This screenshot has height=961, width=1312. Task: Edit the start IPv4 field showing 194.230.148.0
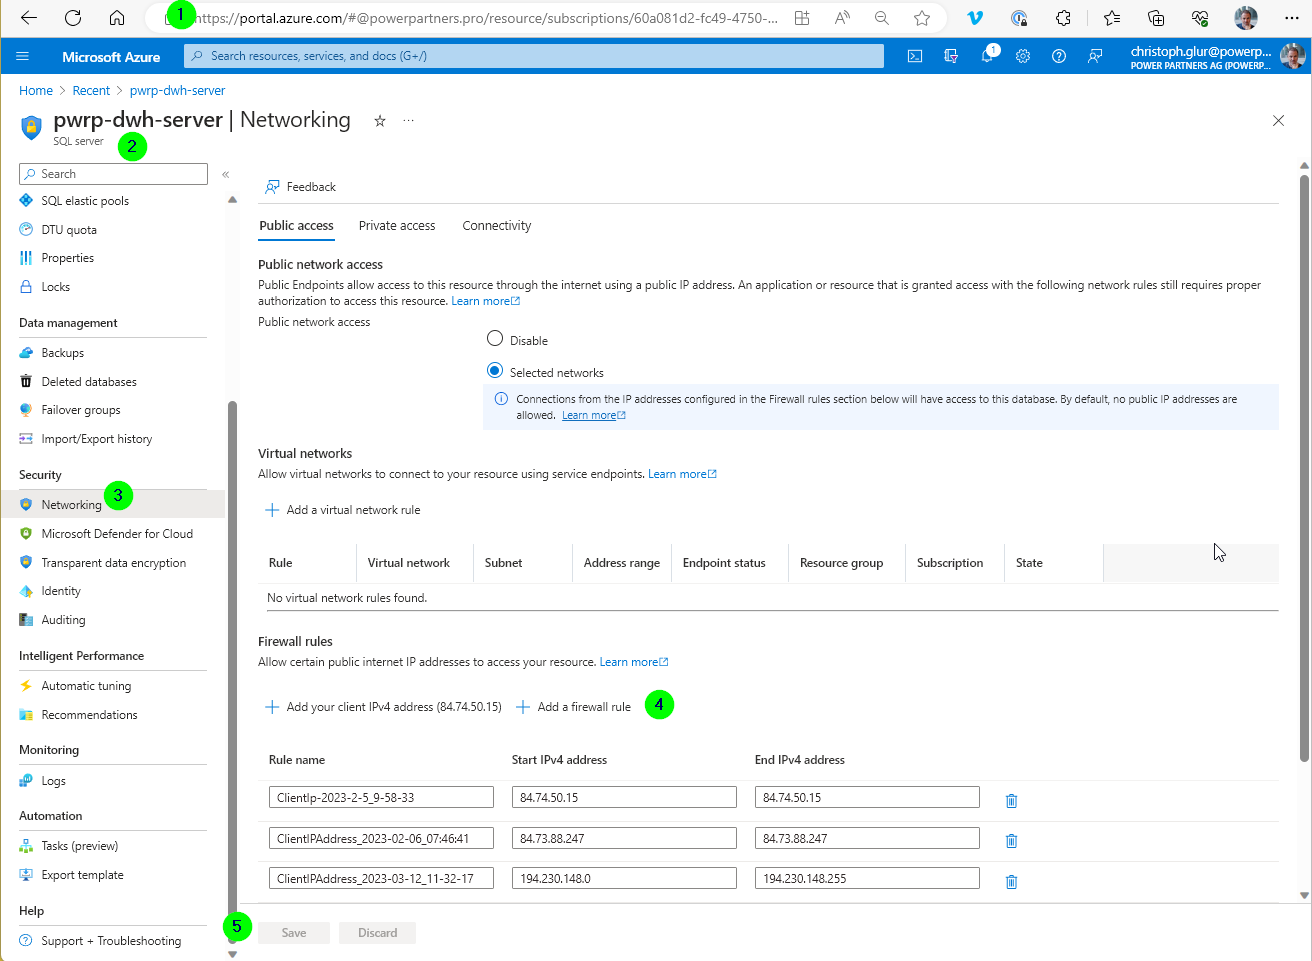(x=624, y=878)
